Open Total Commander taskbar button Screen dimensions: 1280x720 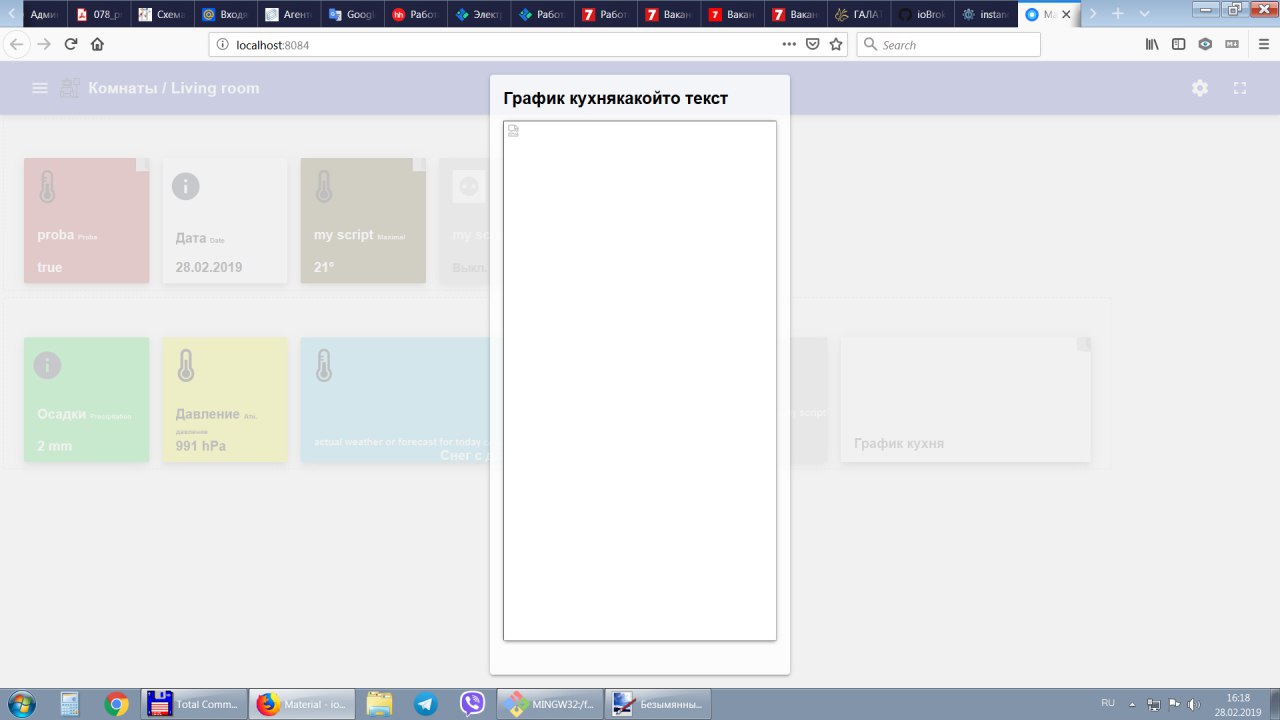point(194,704)
